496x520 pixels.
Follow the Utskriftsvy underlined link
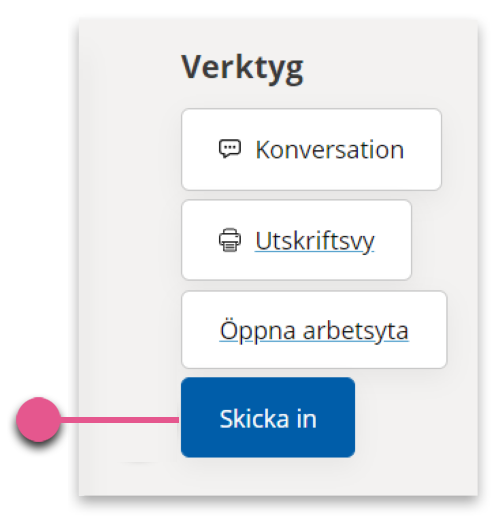[x=315, y=241]
